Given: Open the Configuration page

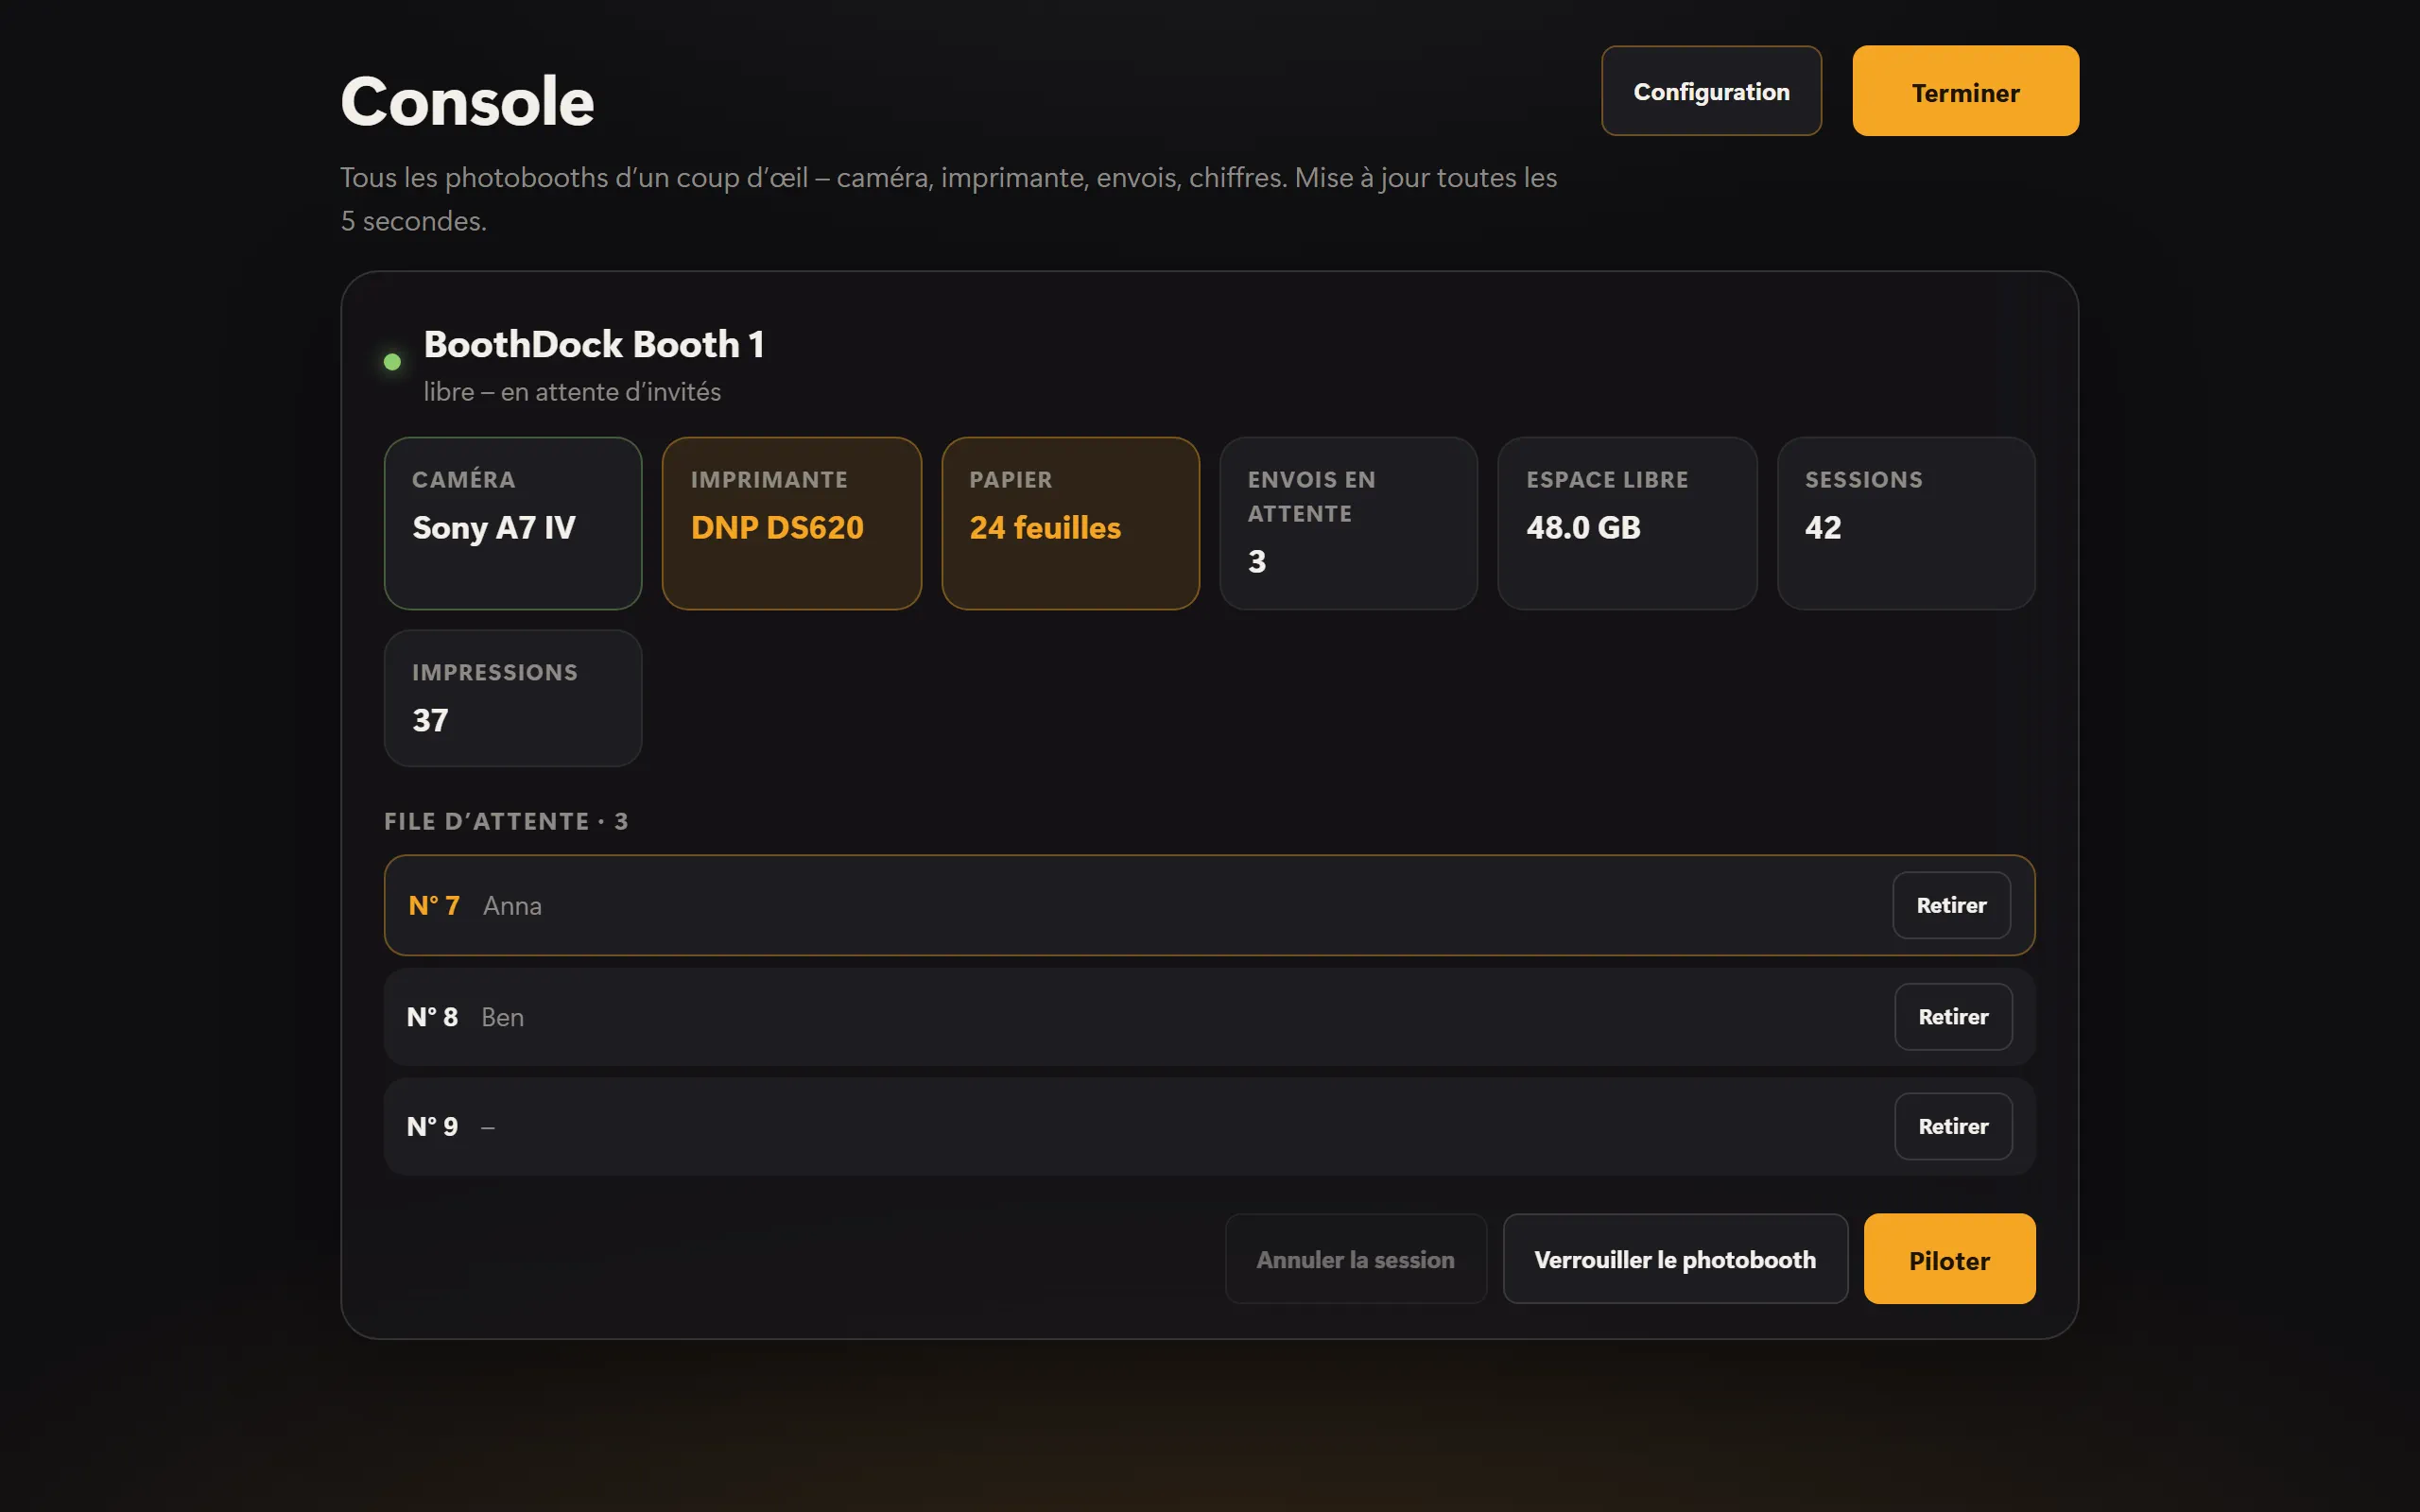Looking at the screenshot, I should 1711,91.
